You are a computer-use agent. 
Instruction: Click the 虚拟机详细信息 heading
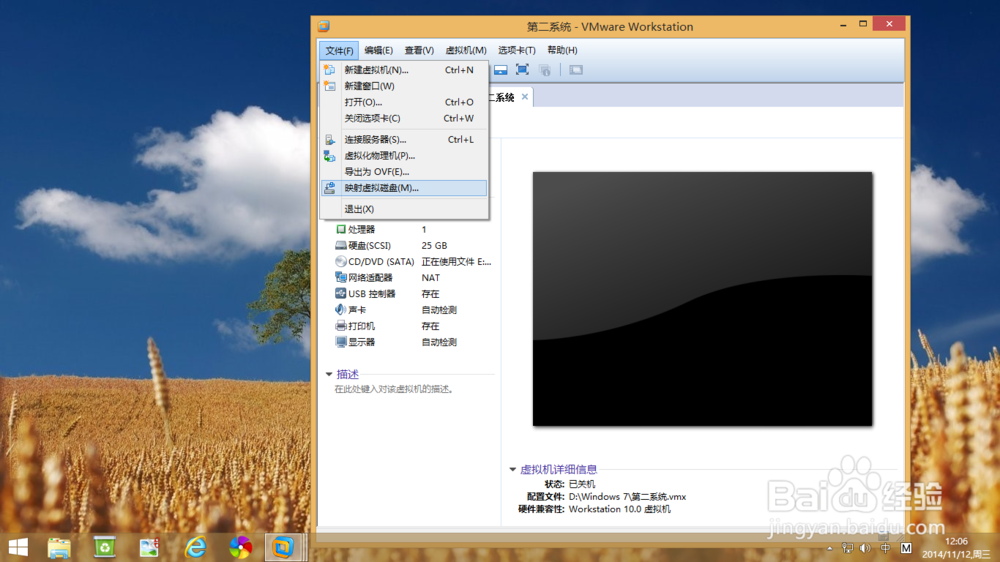point(559,470)
